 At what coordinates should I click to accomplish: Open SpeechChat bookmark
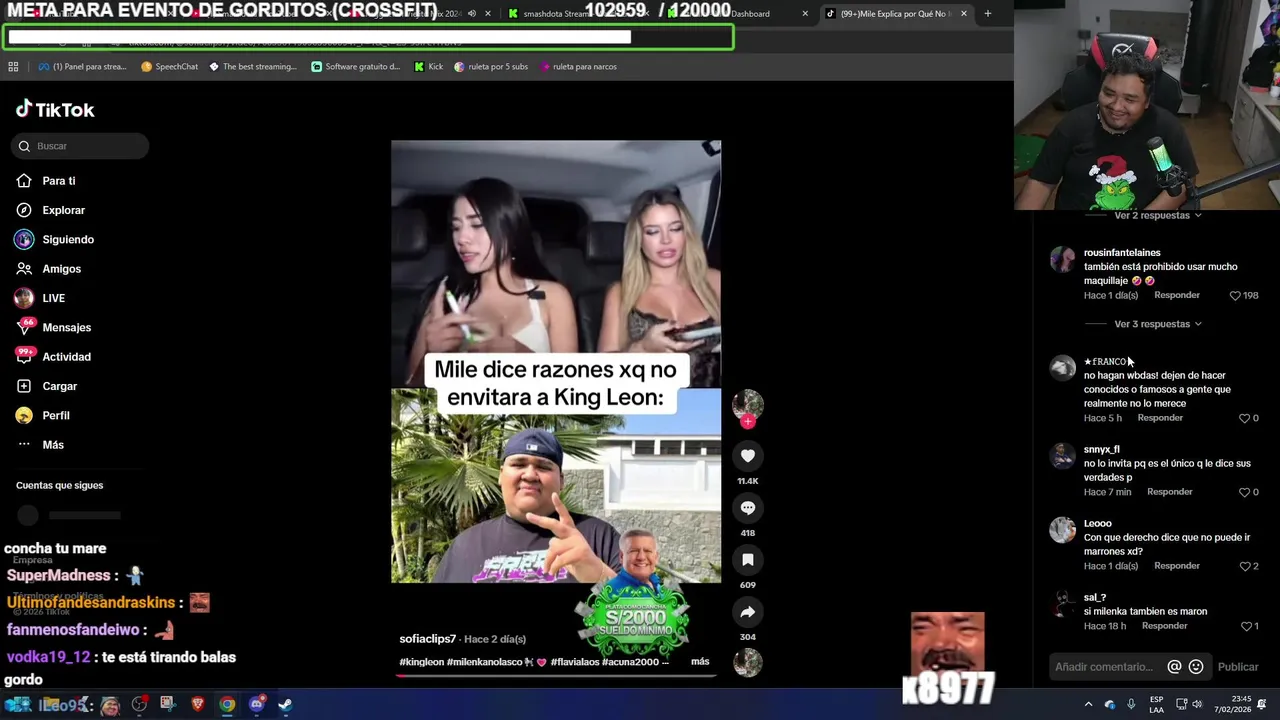point(170,67)
